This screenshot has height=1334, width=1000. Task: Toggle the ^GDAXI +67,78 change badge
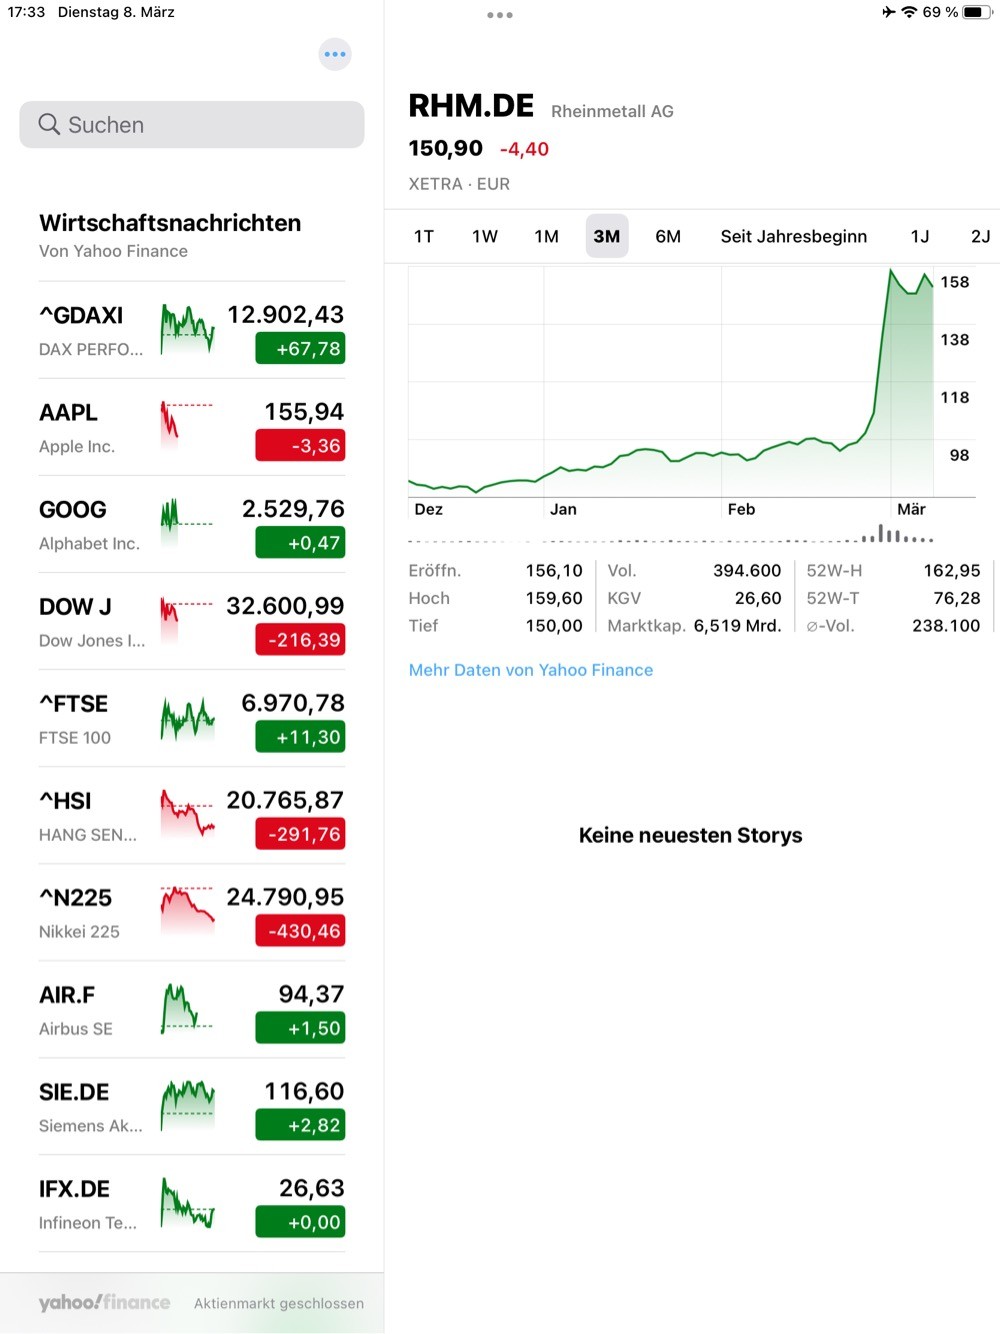(x=300, y=349)
